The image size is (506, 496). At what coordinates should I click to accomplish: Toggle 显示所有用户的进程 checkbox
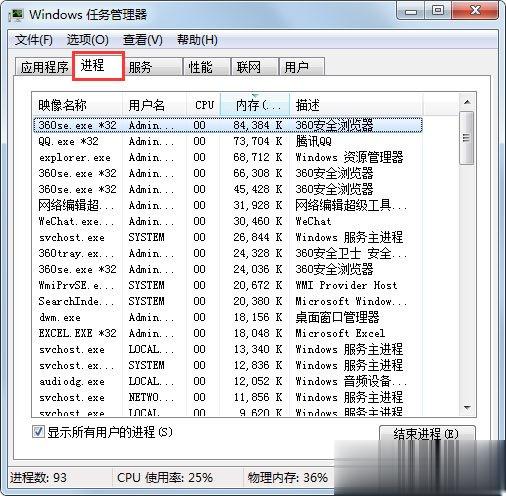(x=38, y=432)
